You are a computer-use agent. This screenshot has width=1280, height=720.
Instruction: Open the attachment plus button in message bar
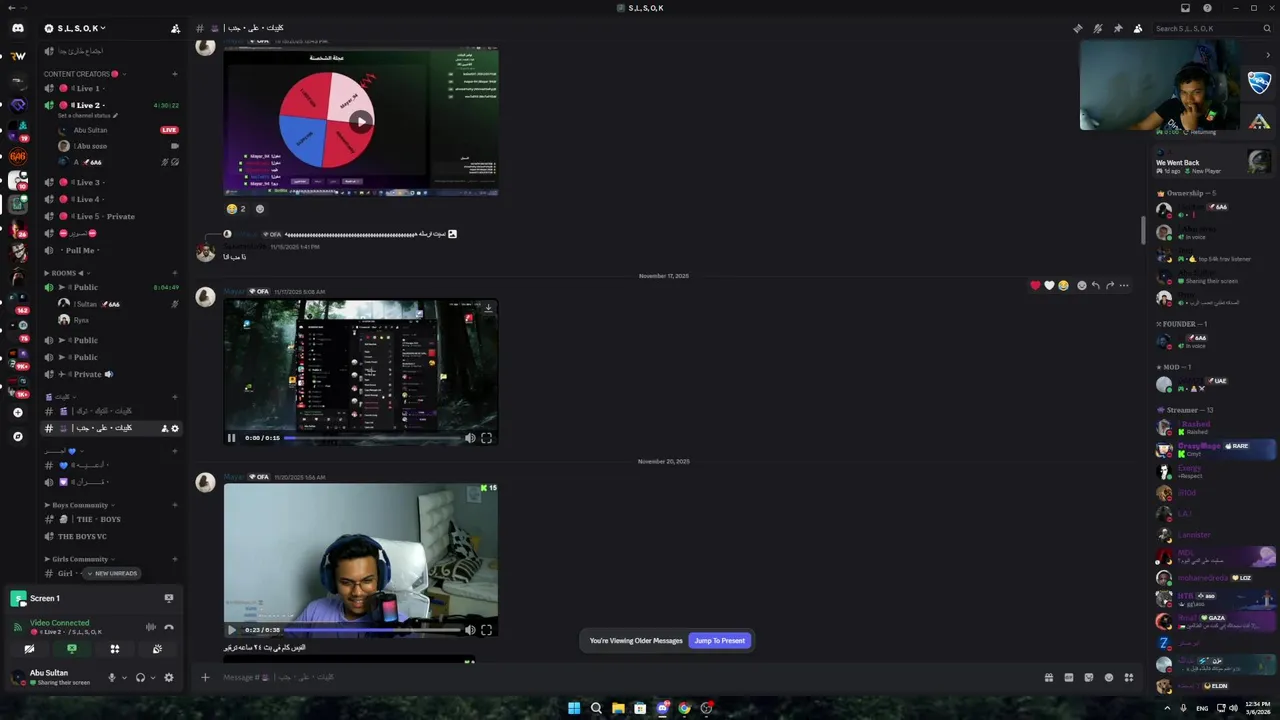205,677
